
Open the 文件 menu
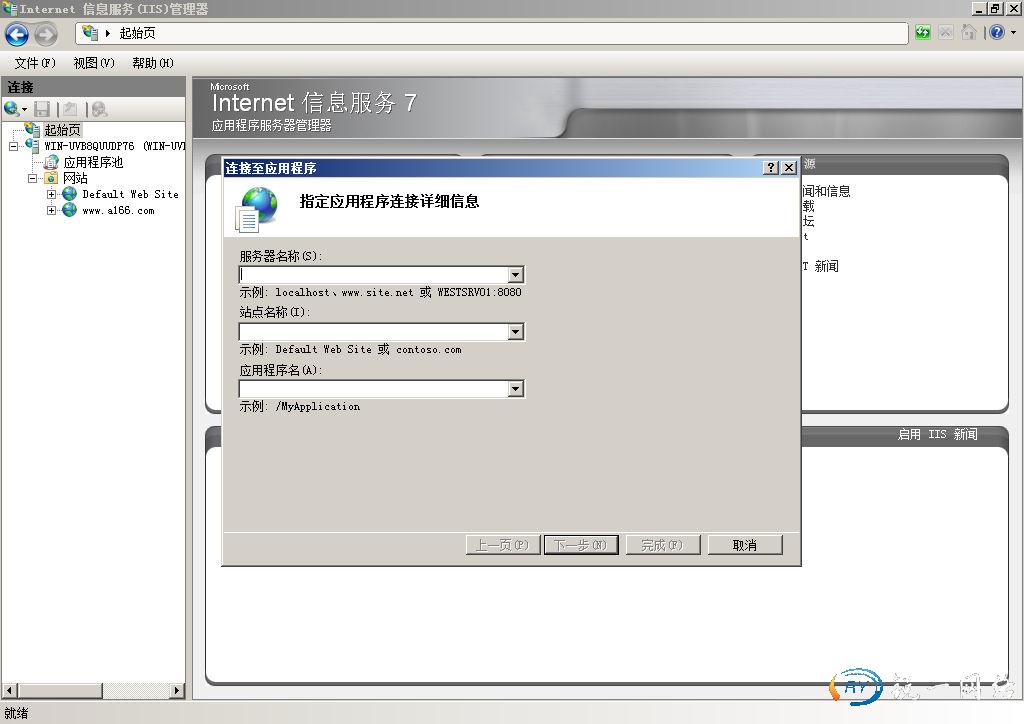pos(33,62)
